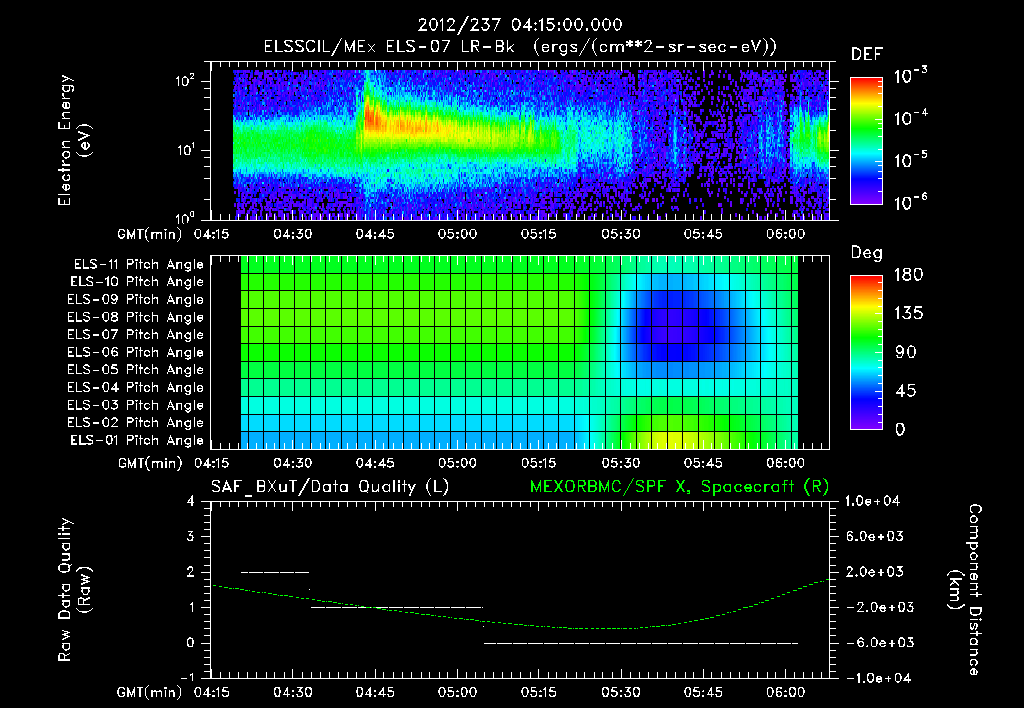Screen dimensions: 1024x708
Task: Click the Deg pitch angle color bar
Action: pyautogui.click(x=866, y=353)
